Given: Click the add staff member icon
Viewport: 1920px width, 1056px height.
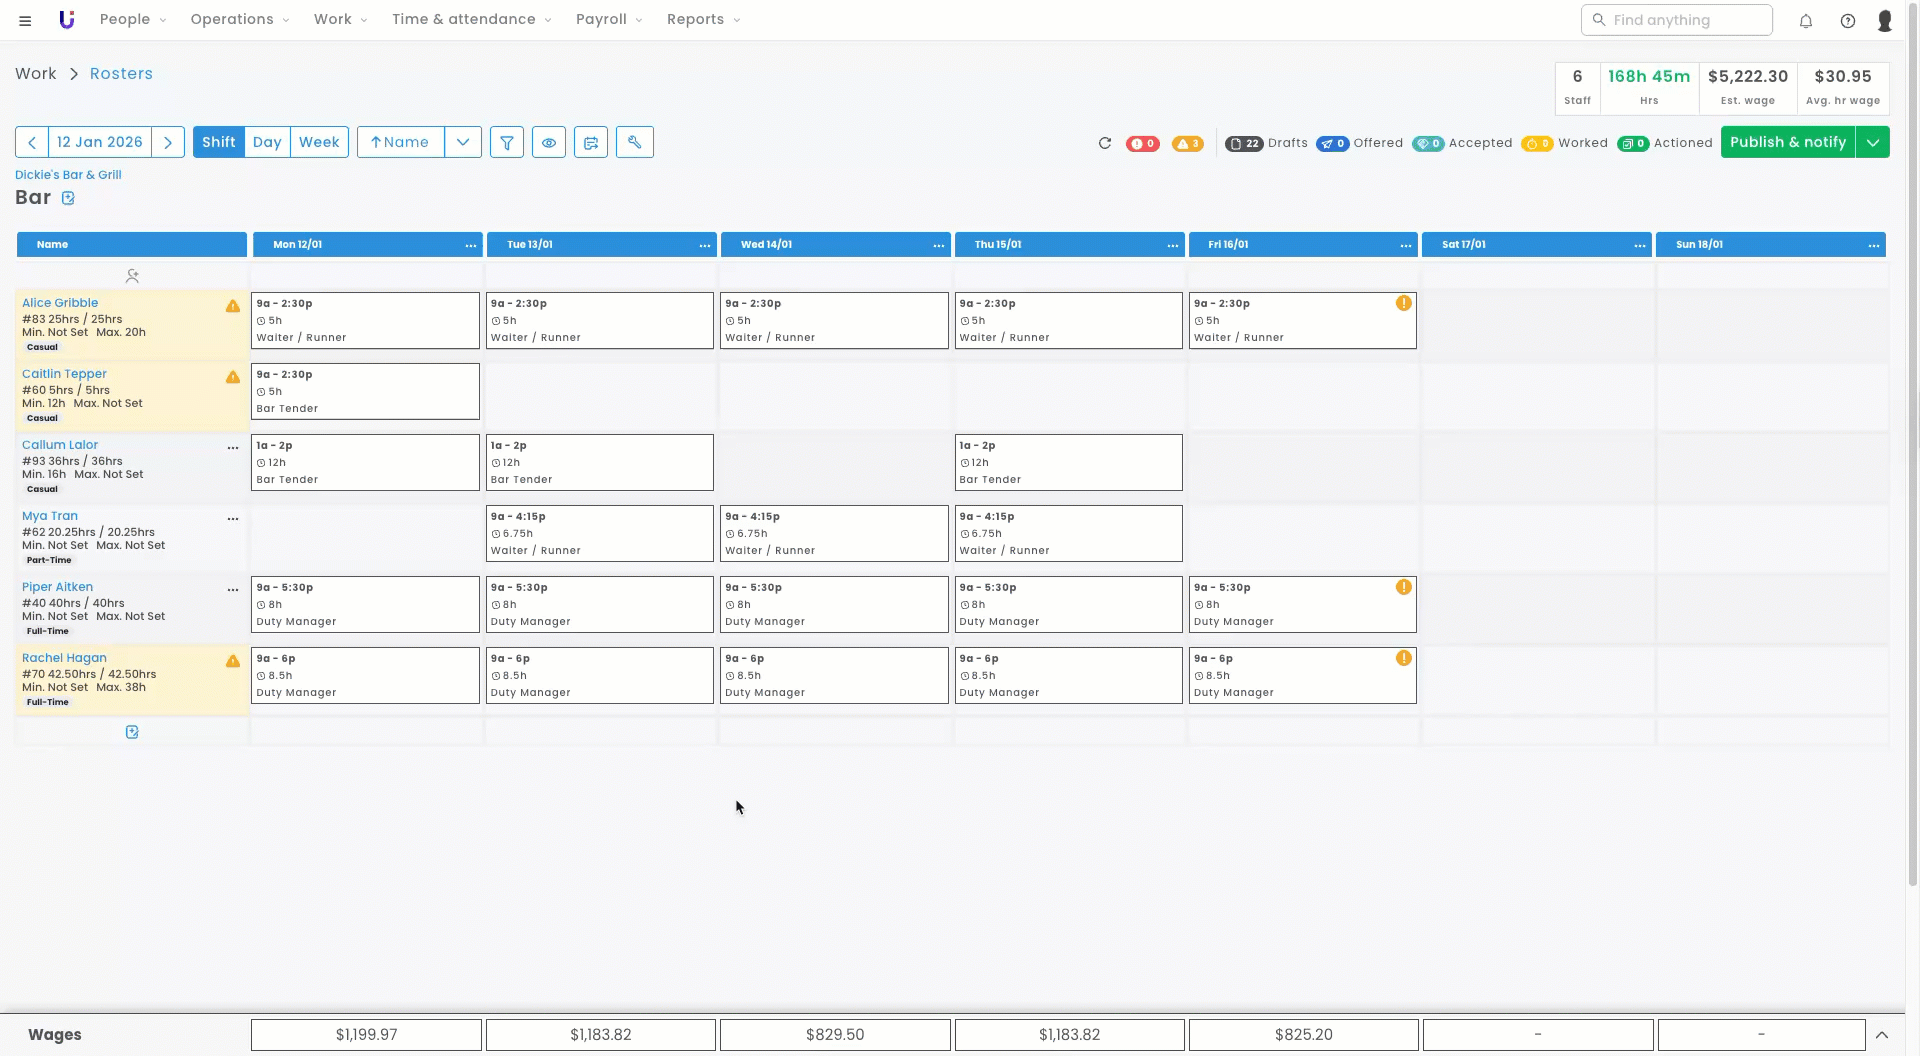Looking at the screenshot, I should tap(132, 276).
